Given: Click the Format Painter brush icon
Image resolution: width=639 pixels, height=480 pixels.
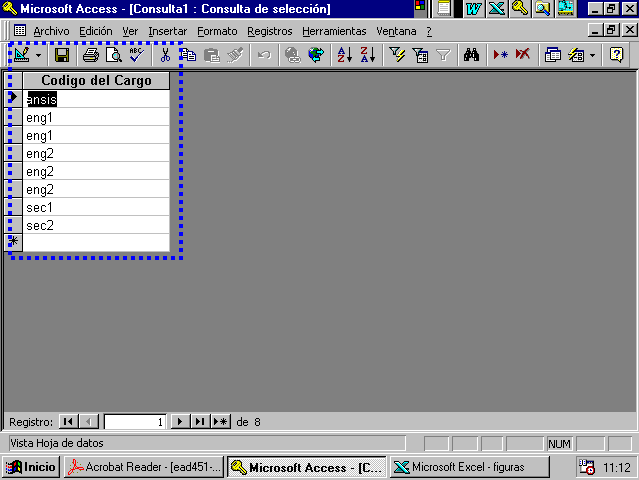Looking at the screenshot, I should (235, 55).
